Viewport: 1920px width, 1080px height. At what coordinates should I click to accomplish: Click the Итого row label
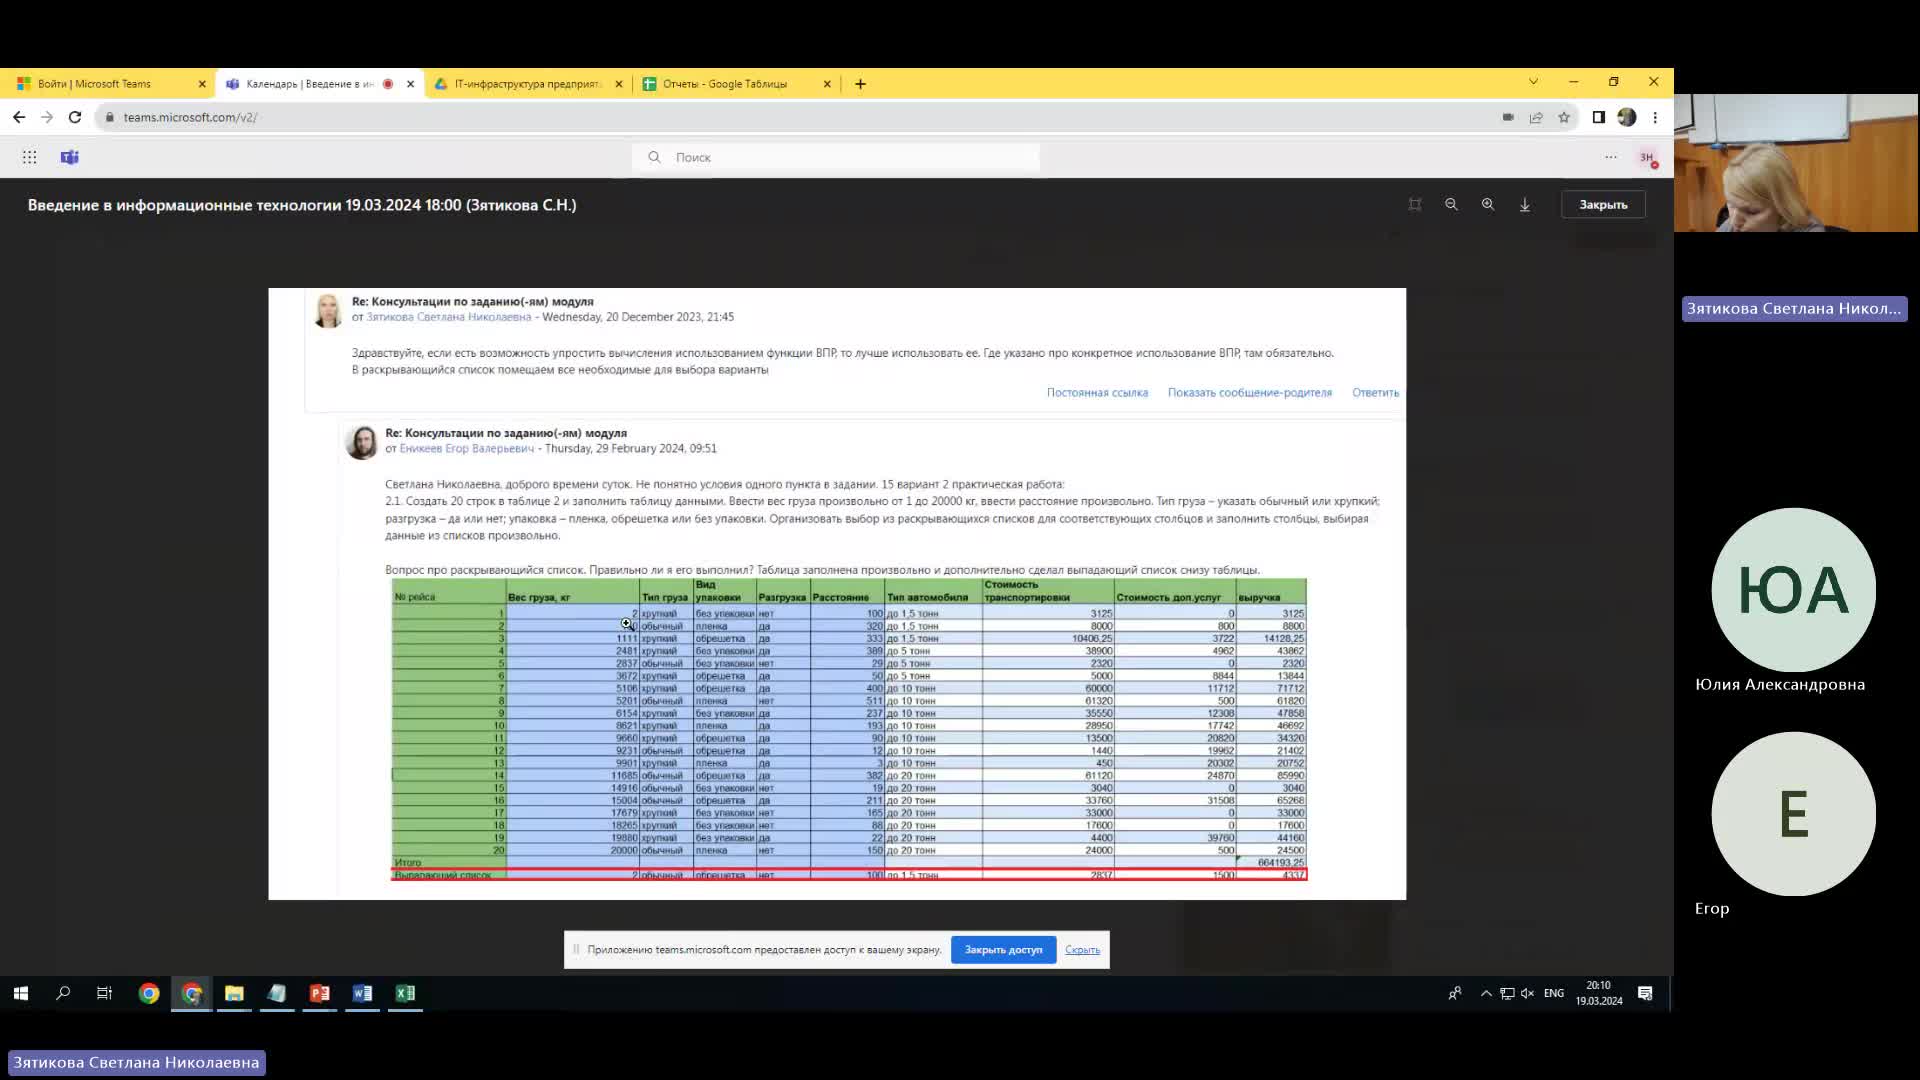pyautogui.click(x=408, y=862)
